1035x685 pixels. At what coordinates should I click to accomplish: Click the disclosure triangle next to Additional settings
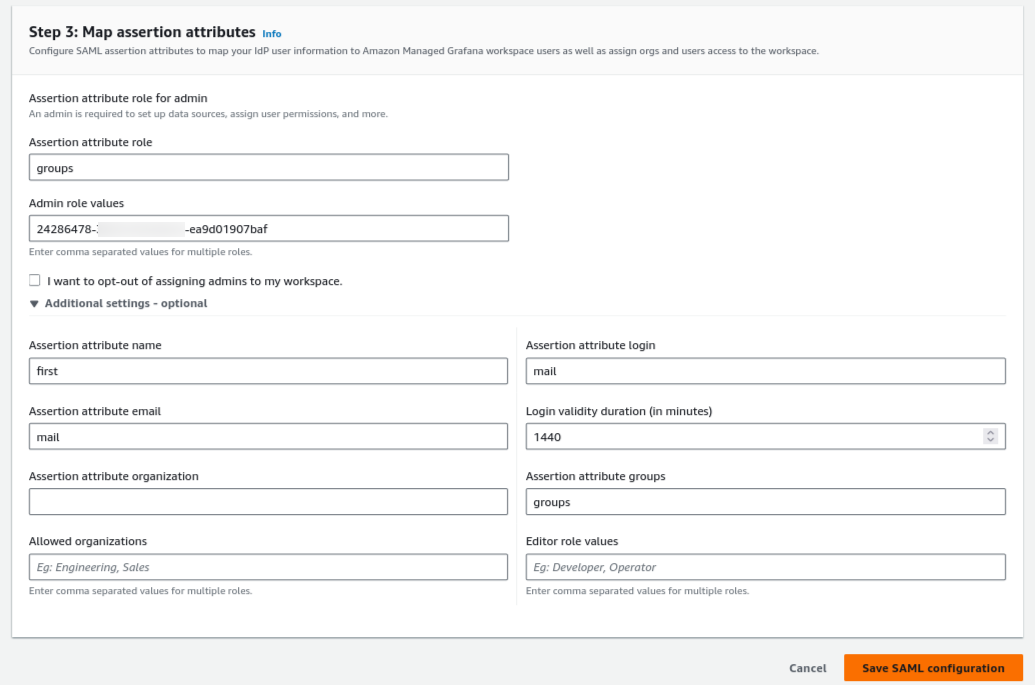pos(33,304)
